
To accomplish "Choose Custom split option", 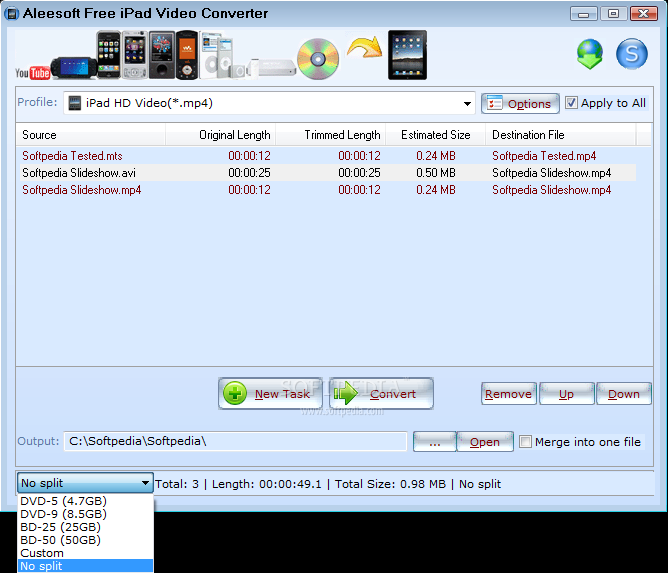I will [x=85, y=553].
